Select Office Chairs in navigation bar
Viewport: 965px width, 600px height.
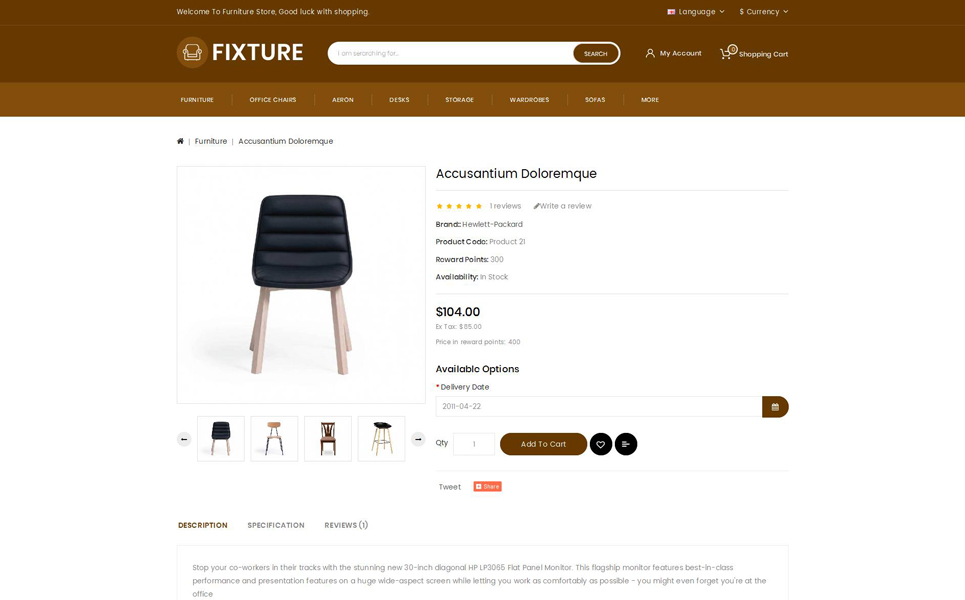[273, 100]
